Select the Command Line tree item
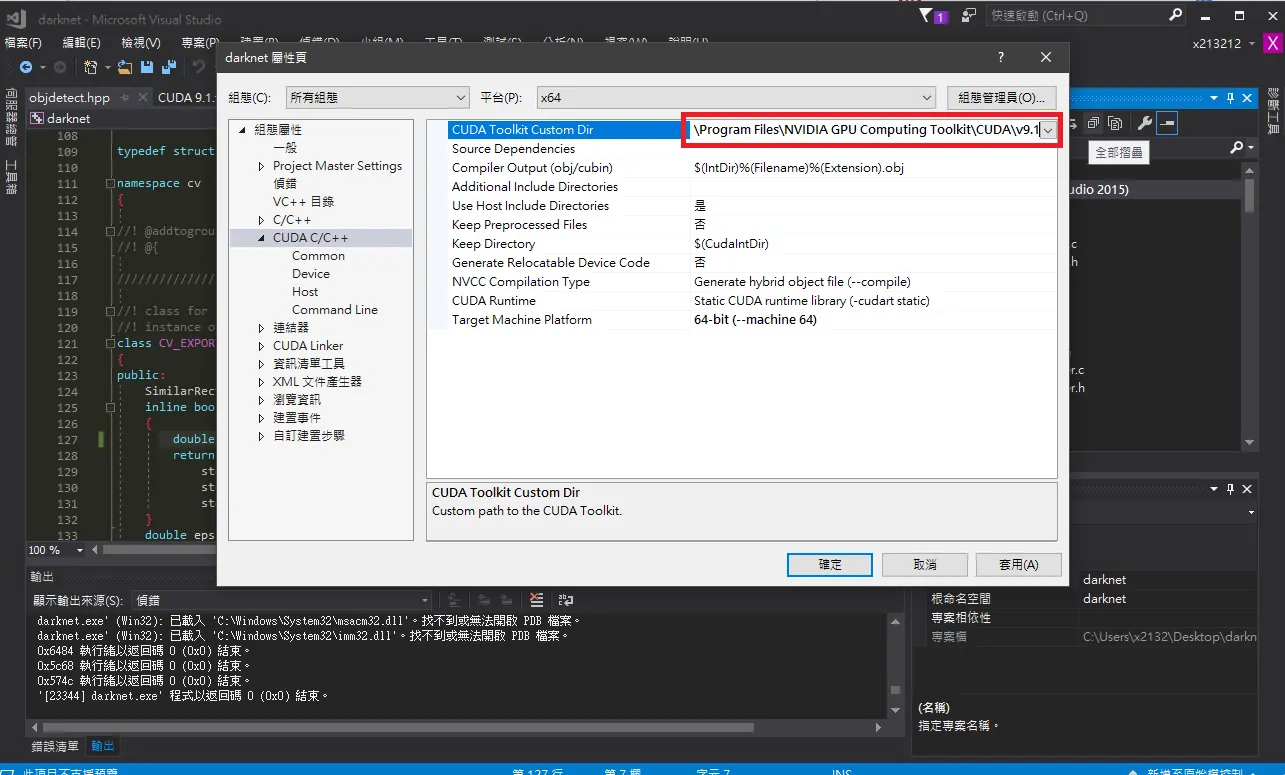This screenshot has height=775, width=1285. coord(335,310)
